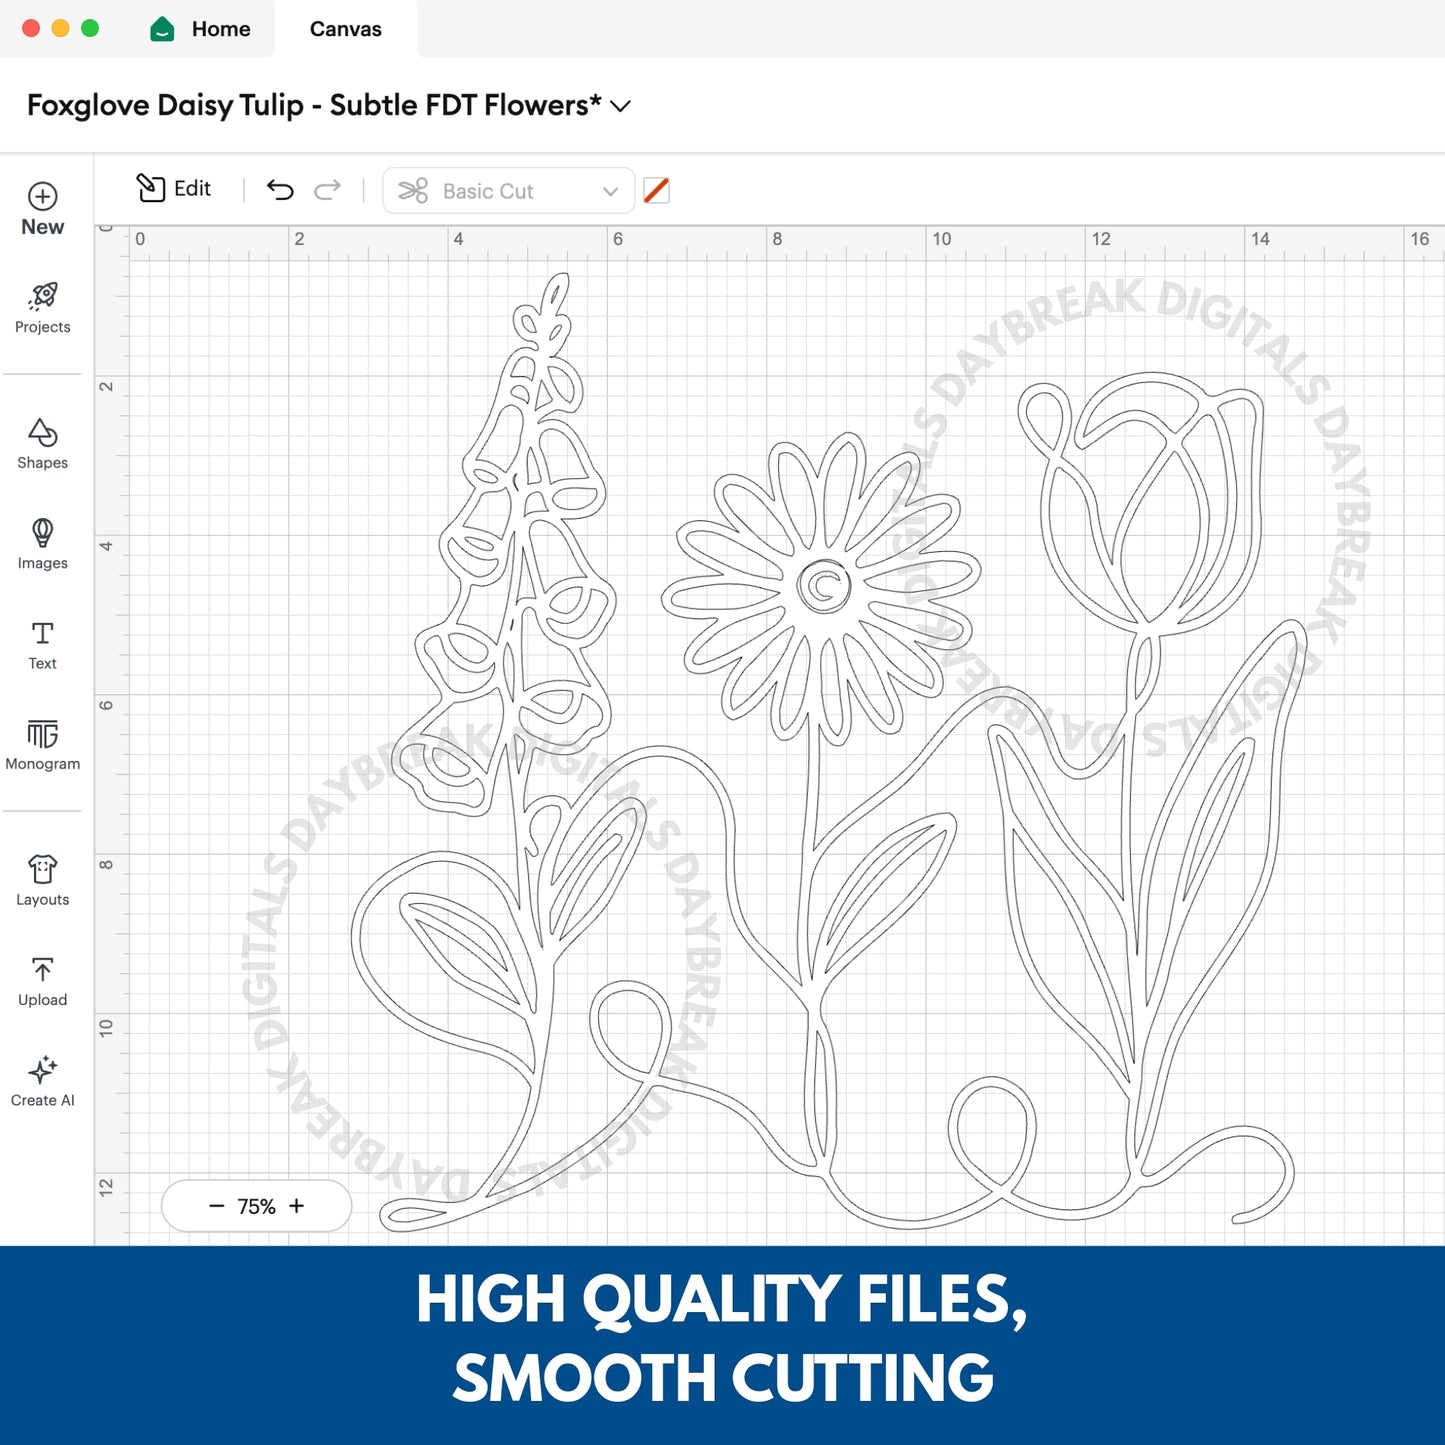Create a new project with the New icon
Viewport: 1445px width, 1445px height.
[41, 206]
